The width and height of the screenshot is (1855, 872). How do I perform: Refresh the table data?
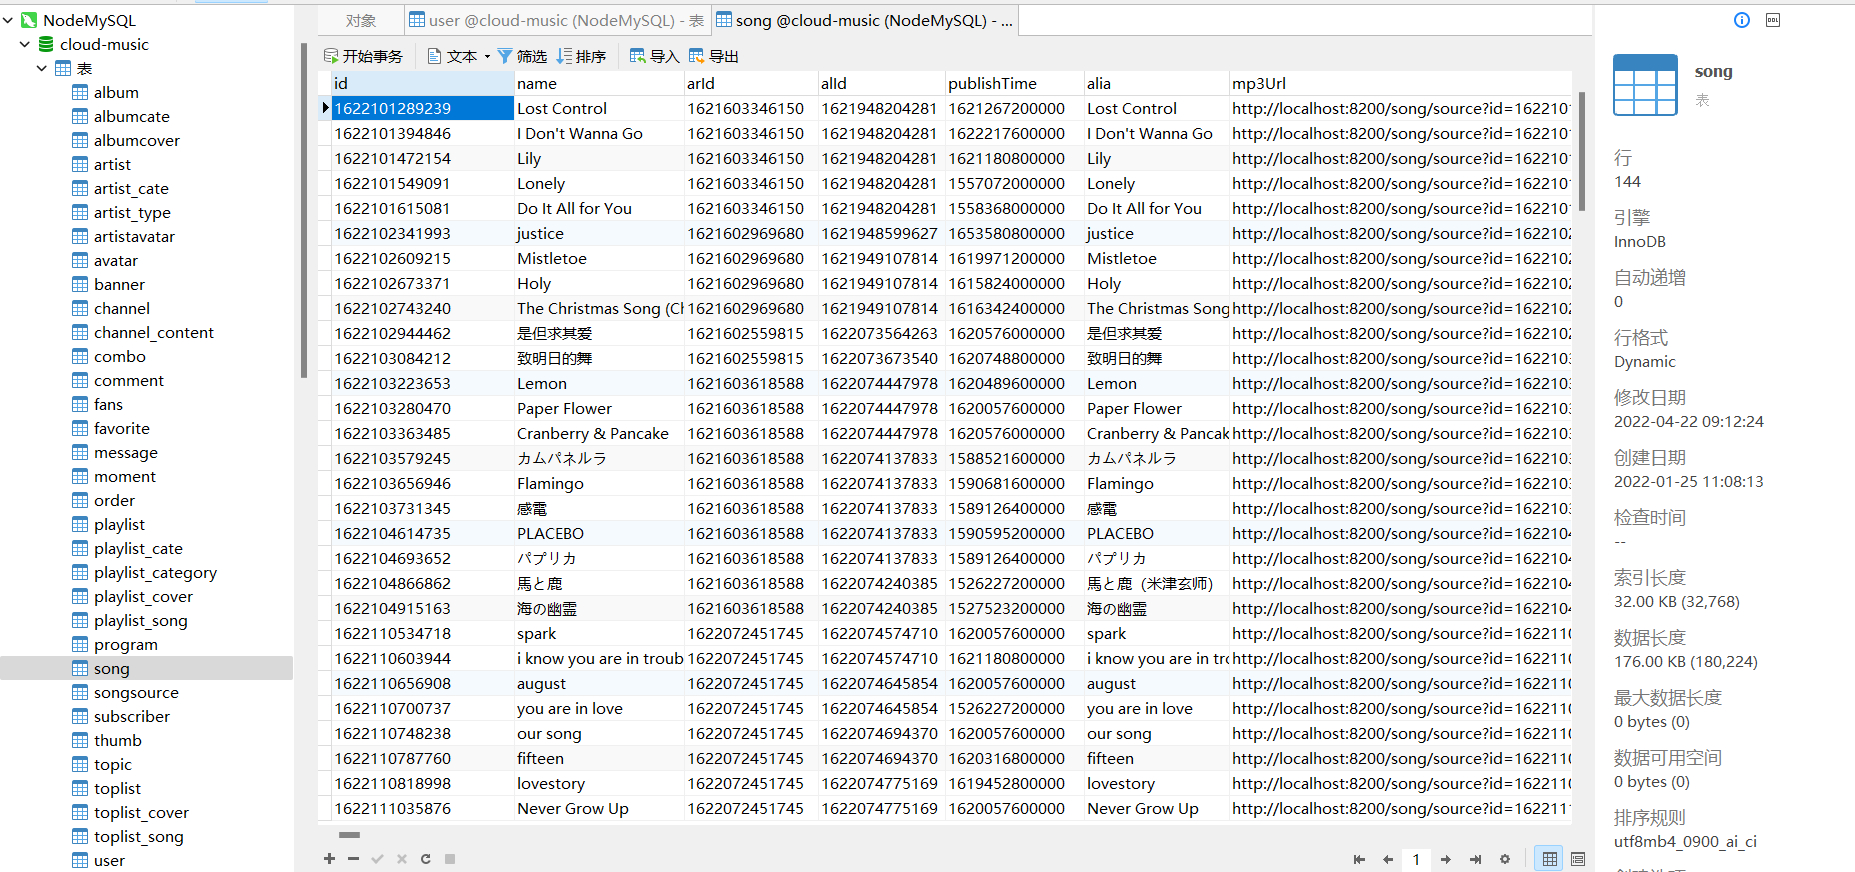426,858
